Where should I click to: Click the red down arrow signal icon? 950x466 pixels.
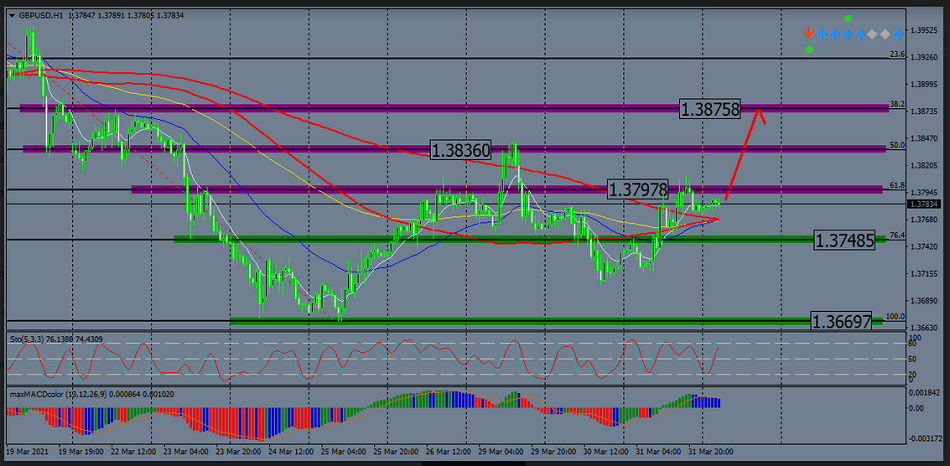point(809,34)
